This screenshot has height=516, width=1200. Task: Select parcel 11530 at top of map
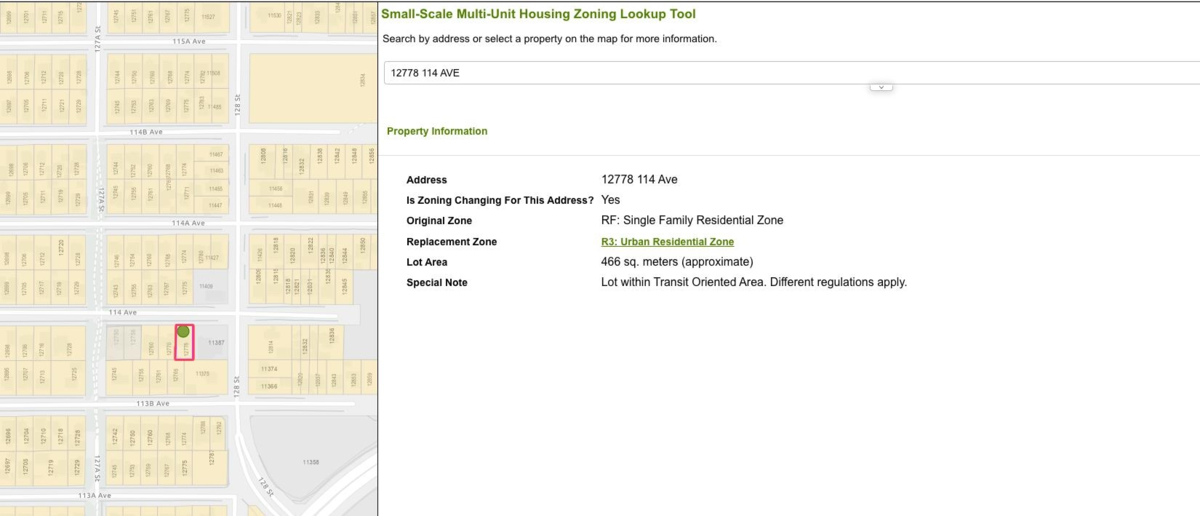273,16
